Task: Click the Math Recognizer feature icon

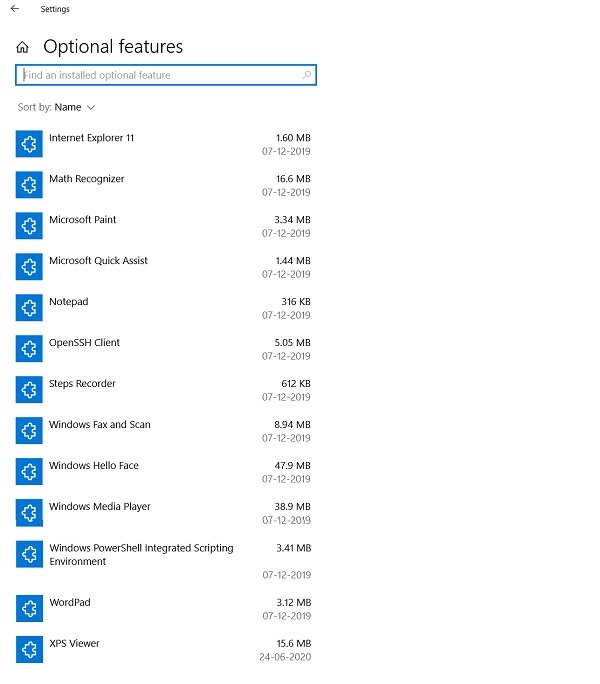Action: pyautogui.click(x=29, y=185)
